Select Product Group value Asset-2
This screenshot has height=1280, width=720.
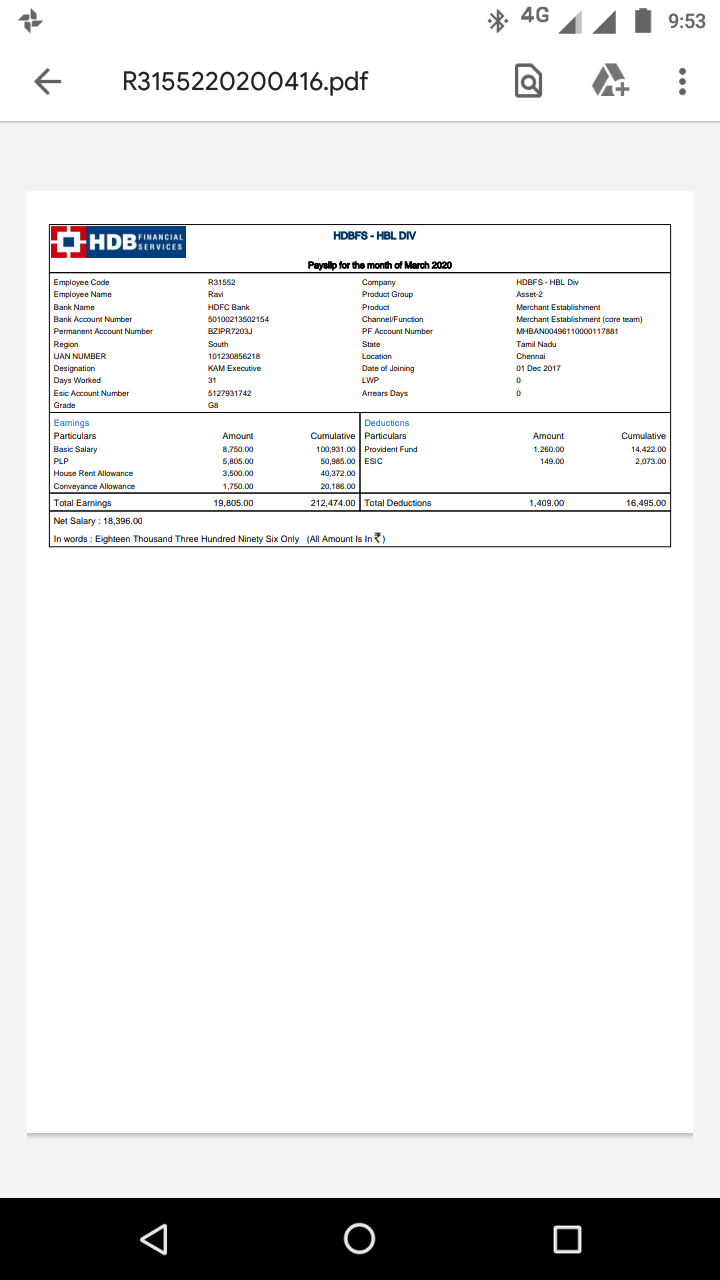[x=530, y=295]
